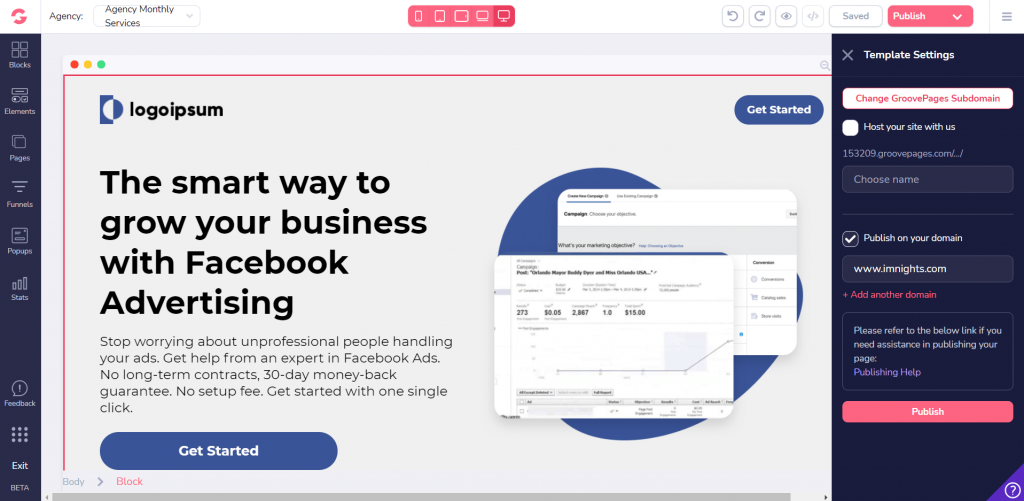Image resolution: width=1024 pixels, height=501 pixels.
Task: Click the www.imnights.com domain field
Action: pos(927,268)
